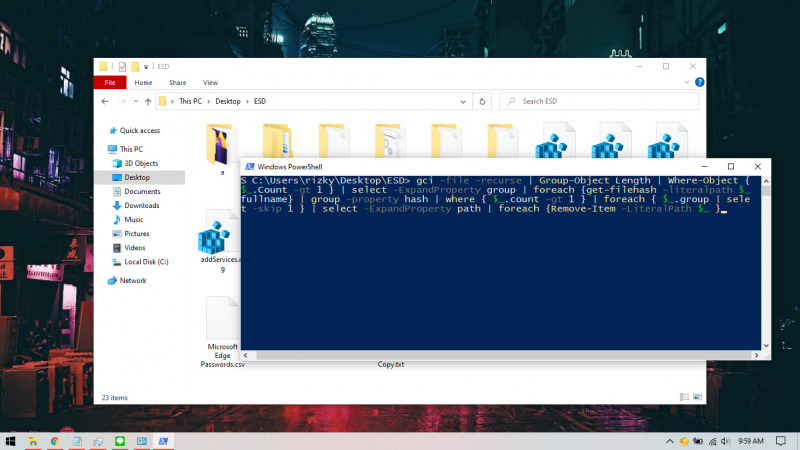Open Explorer Help question mark icon

coord(699,82)
